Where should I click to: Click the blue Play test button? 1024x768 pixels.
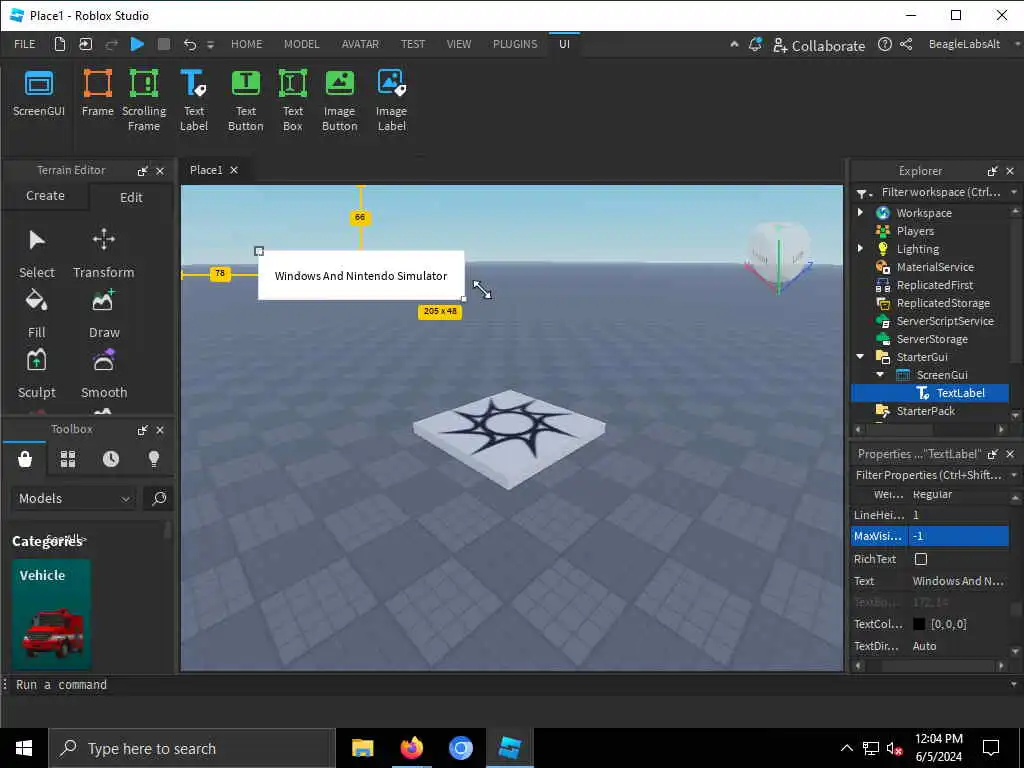coord(137,44)
